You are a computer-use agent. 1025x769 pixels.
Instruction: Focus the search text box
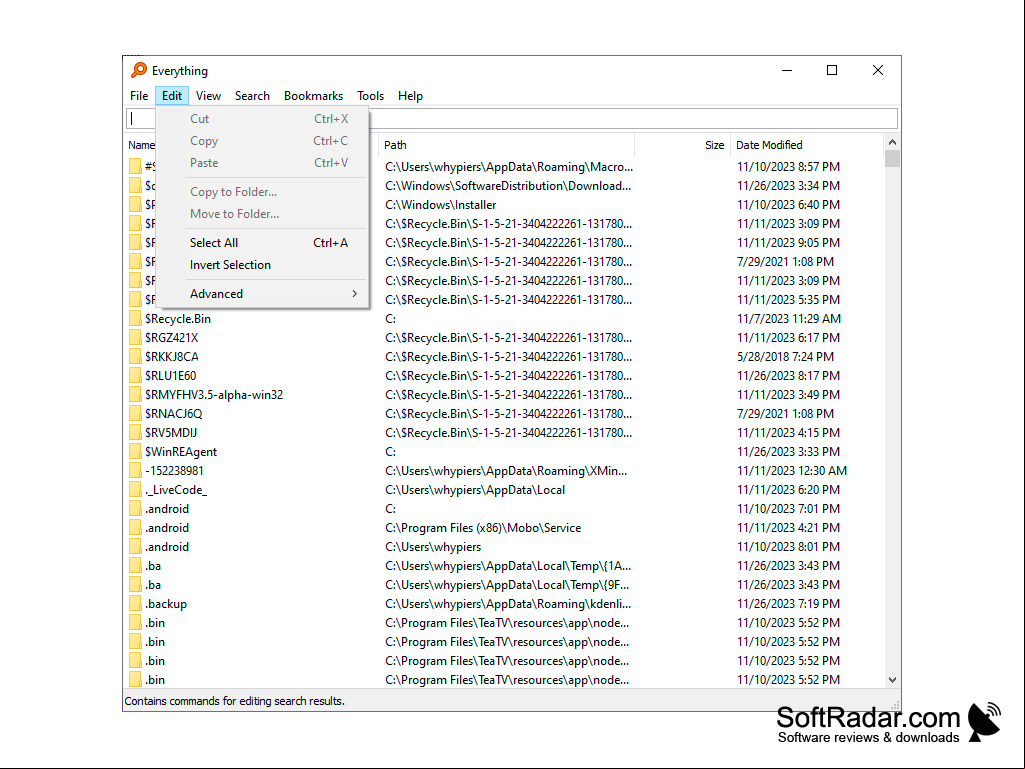point(511,118)
